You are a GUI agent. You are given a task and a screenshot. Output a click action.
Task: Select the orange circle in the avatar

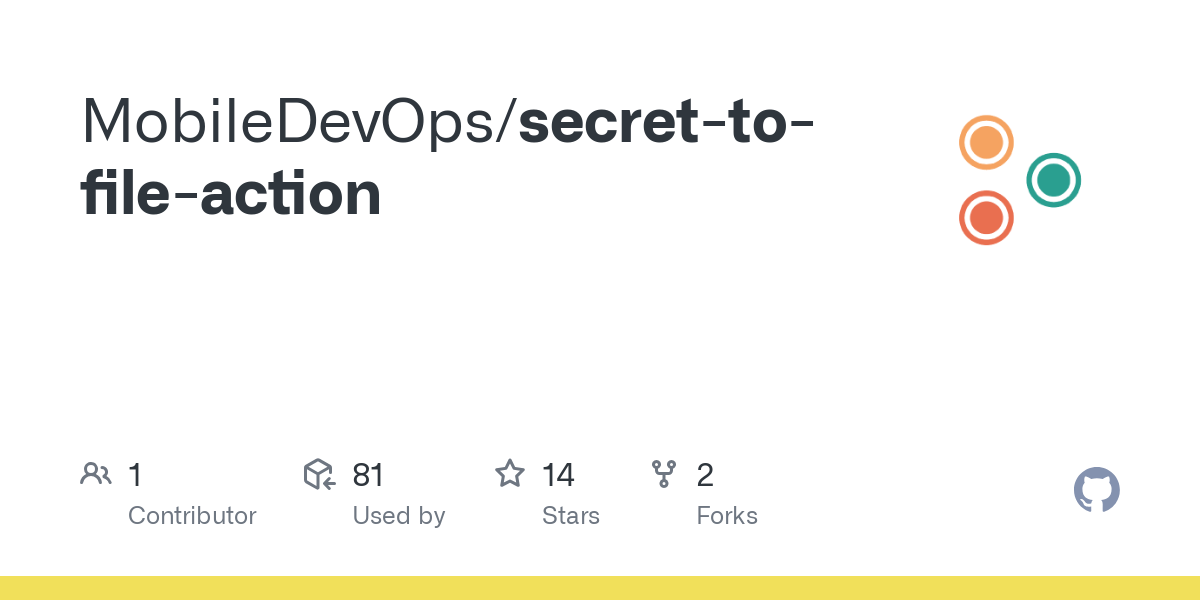(x=986, y=142)
